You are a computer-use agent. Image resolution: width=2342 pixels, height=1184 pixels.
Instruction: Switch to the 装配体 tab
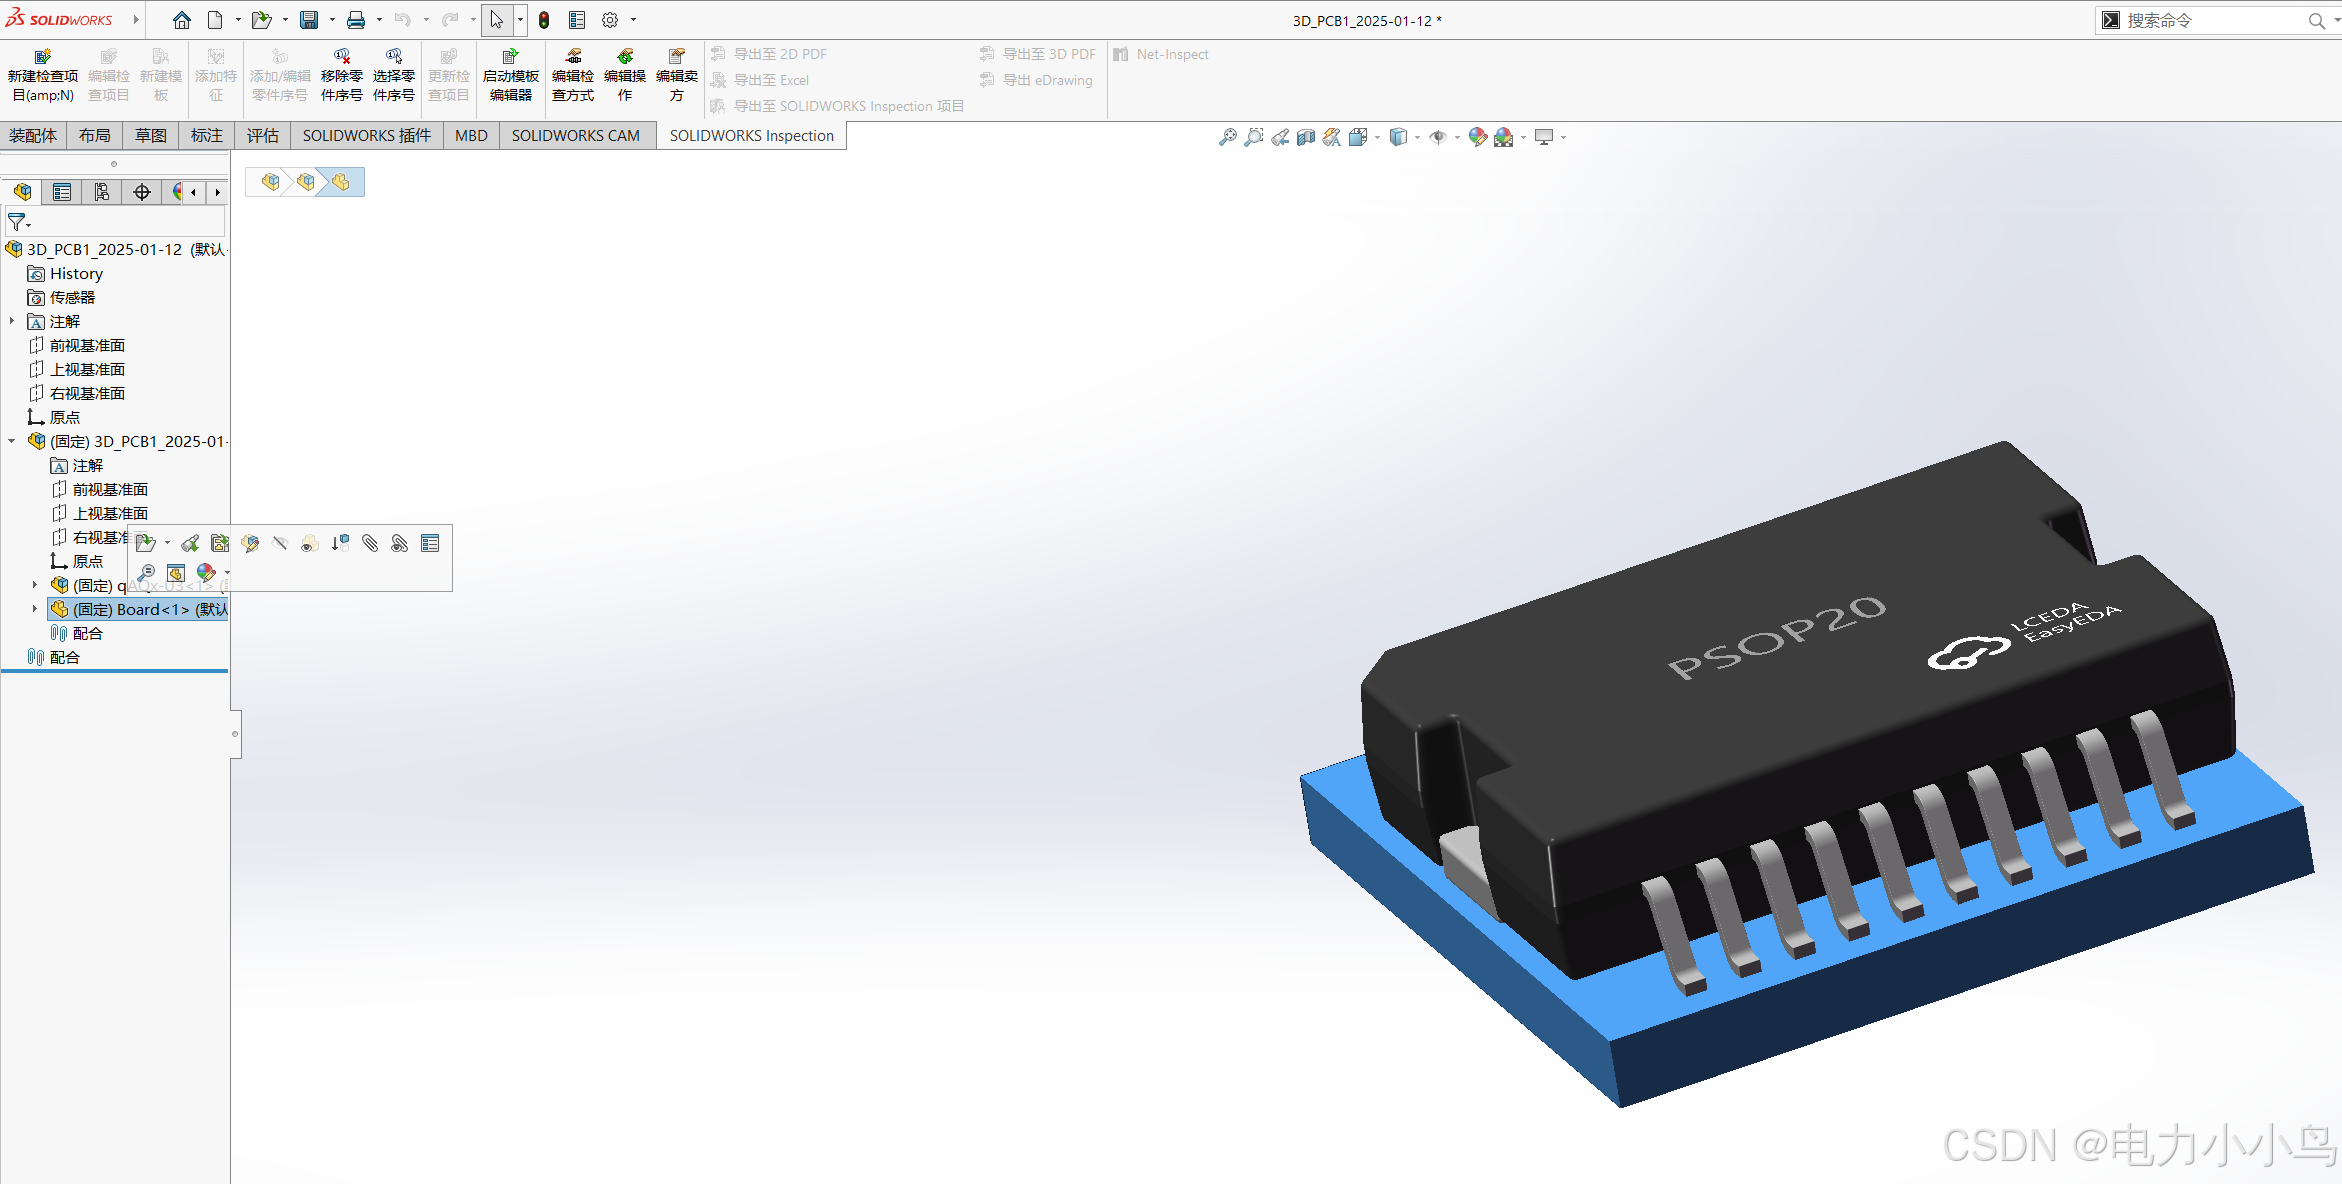coord(33,136)
